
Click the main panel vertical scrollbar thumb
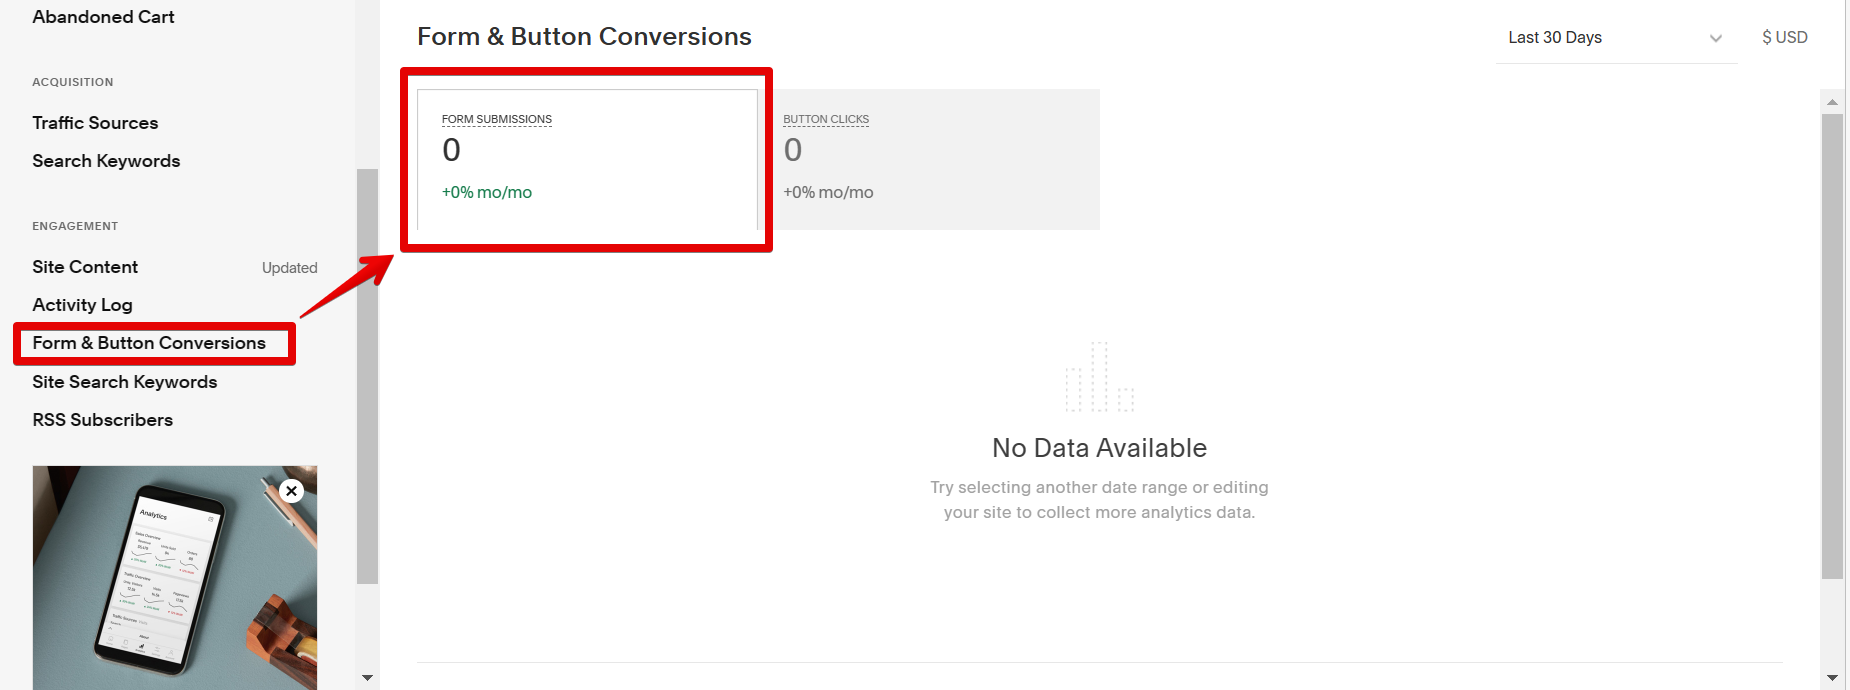click(1832, 345)
